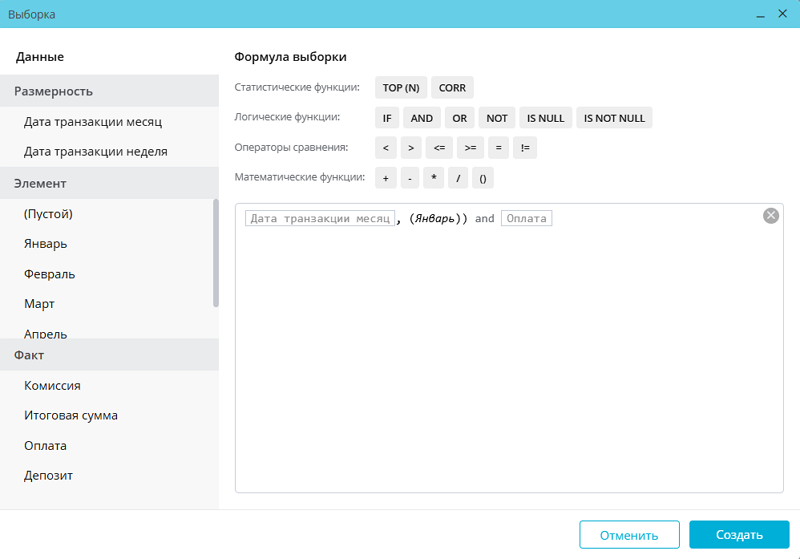Click the 'Создать' button

[x=739, y=535]
